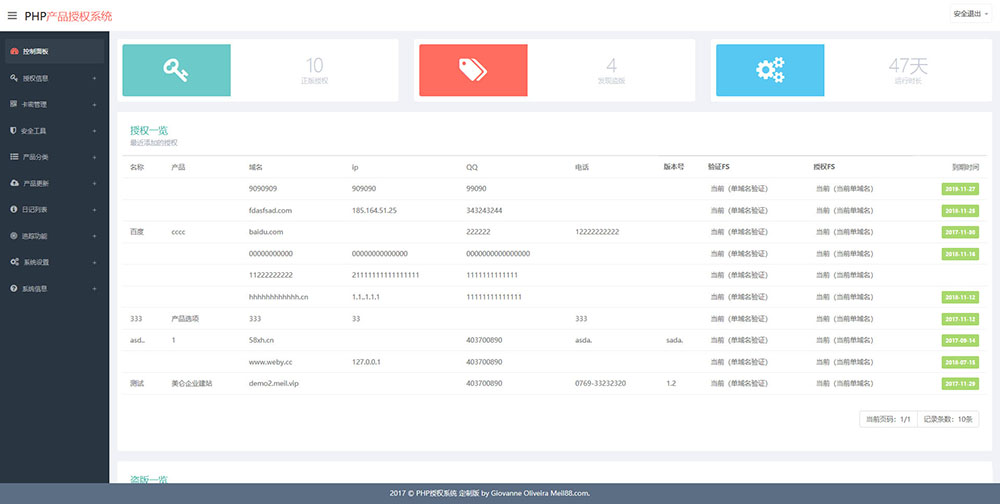Click the blue gears card icon
The width and height of the screenshot is (1000, 504).
(x=770, y=70)
